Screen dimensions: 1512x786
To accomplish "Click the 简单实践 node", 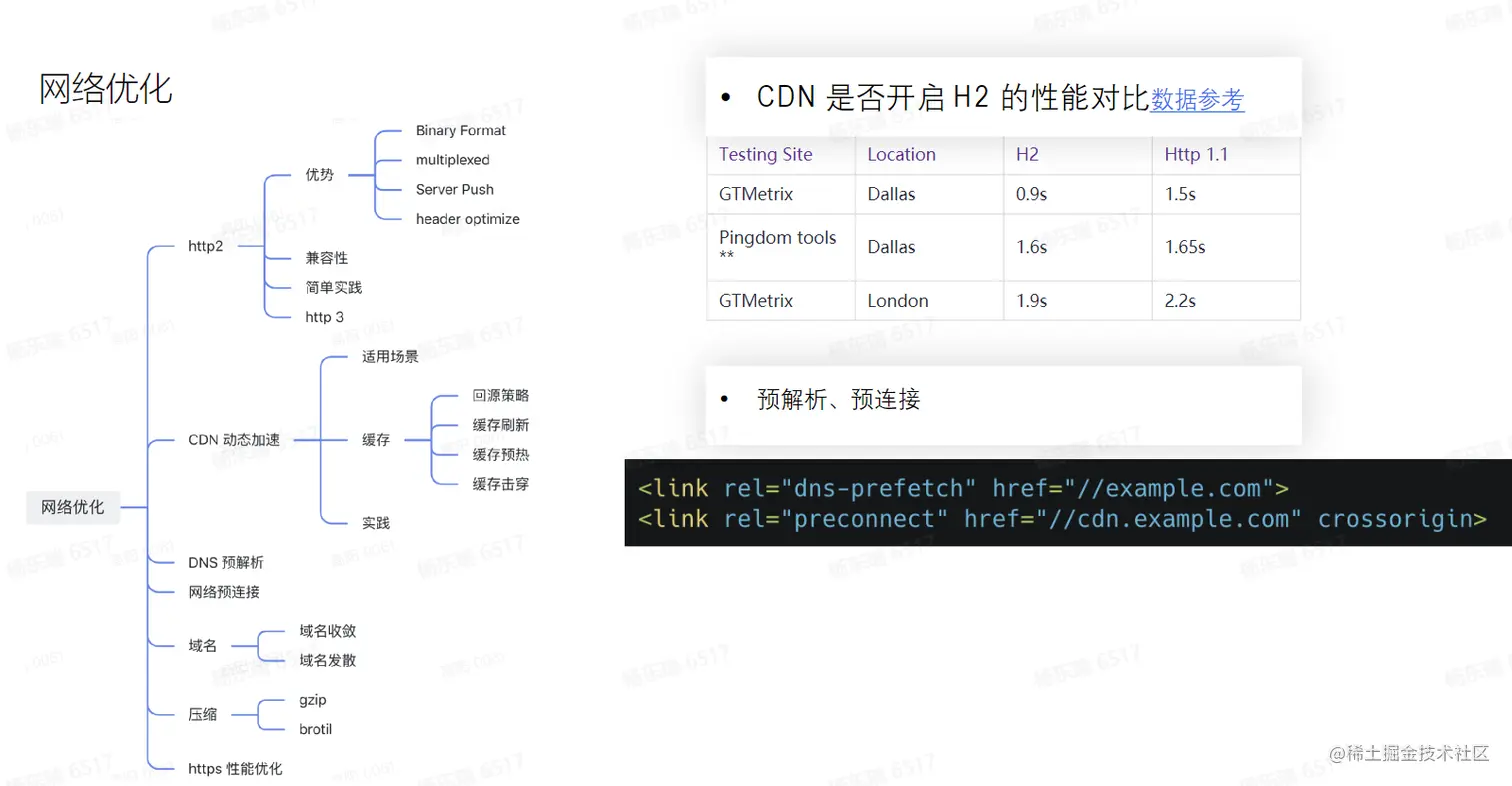I will [x=333, y=288].
